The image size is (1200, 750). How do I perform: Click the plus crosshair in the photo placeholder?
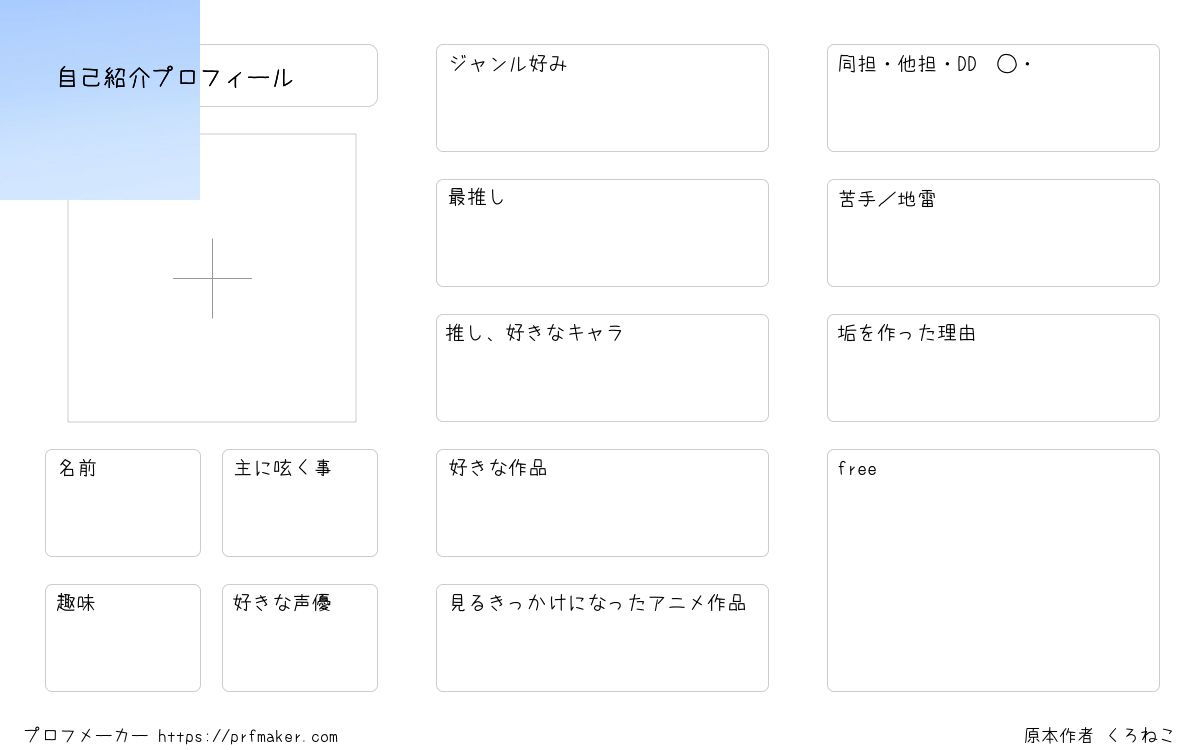click(x=212, y=278)
